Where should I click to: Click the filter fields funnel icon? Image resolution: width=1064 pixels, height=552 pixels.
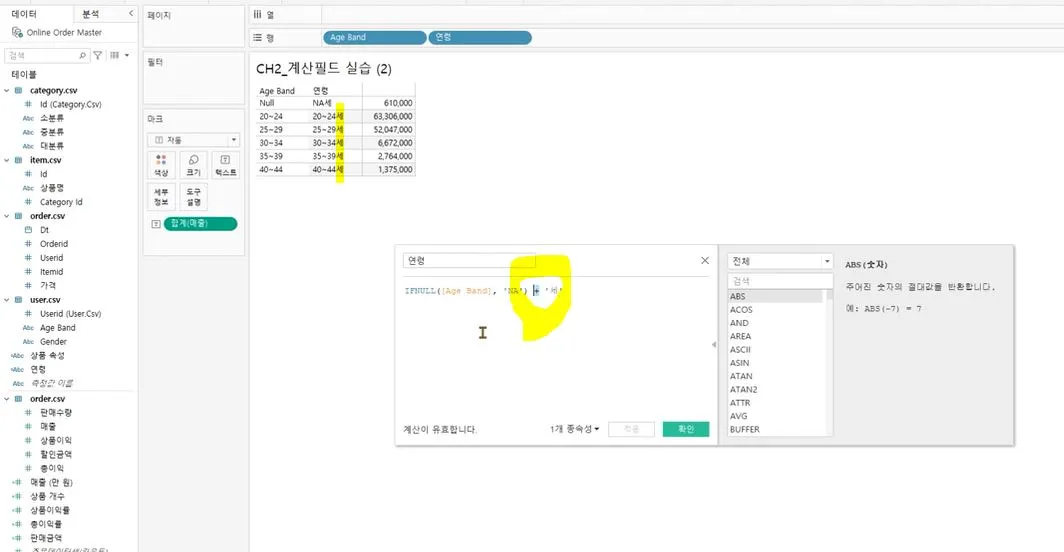click(x=98, y=56)
